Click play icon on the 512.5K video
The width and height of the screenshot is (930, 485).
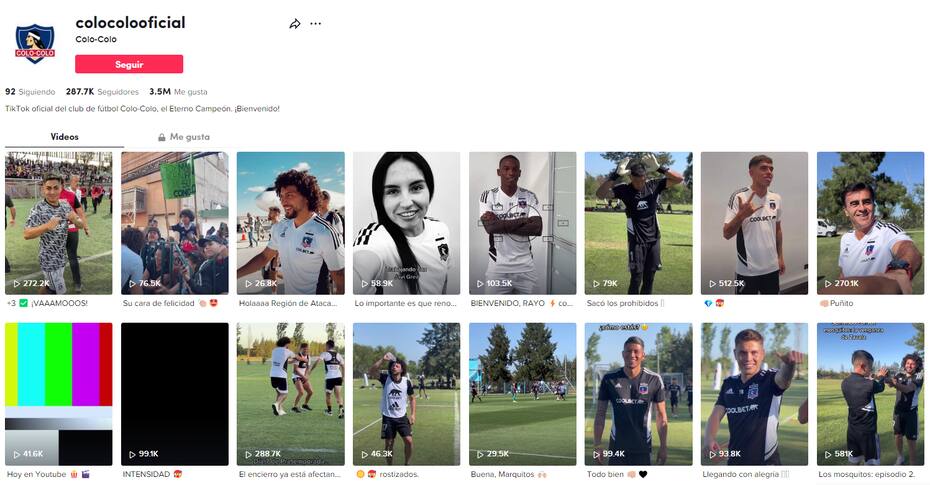(x=712, y=283)
